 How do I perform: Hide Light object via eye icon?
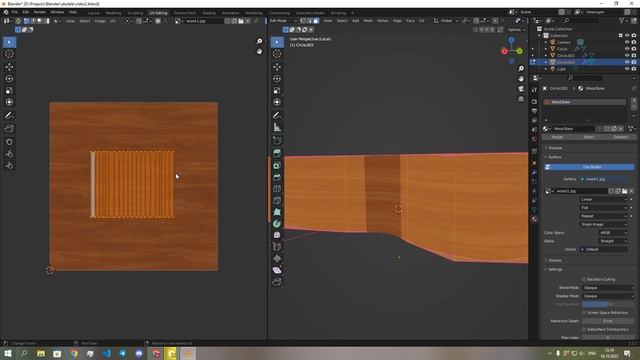[627, 69]
